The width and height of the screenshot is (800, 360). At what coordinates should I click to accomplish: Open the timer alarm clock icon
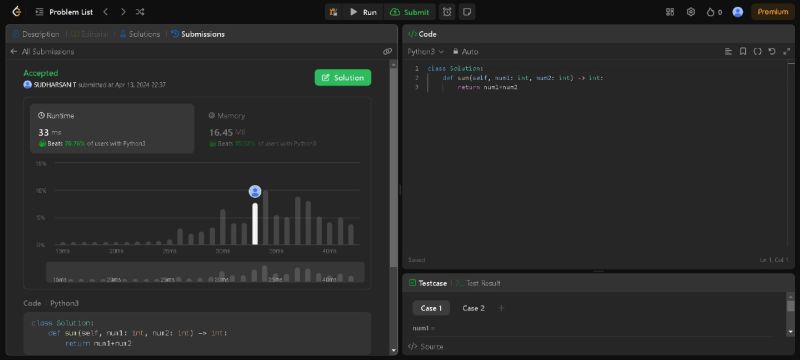point(447,12)
